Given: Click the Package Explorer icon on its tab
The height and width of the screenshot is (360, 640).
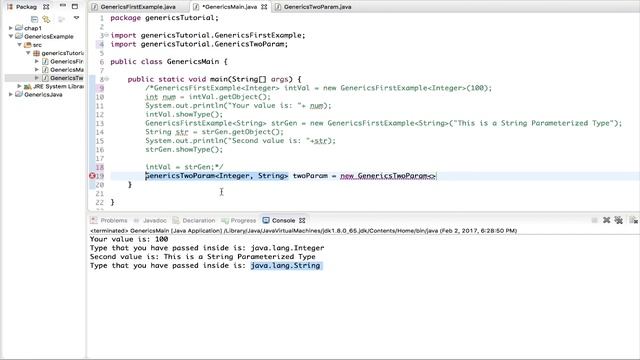Looking at the screenshot, I should coord(10,7).
